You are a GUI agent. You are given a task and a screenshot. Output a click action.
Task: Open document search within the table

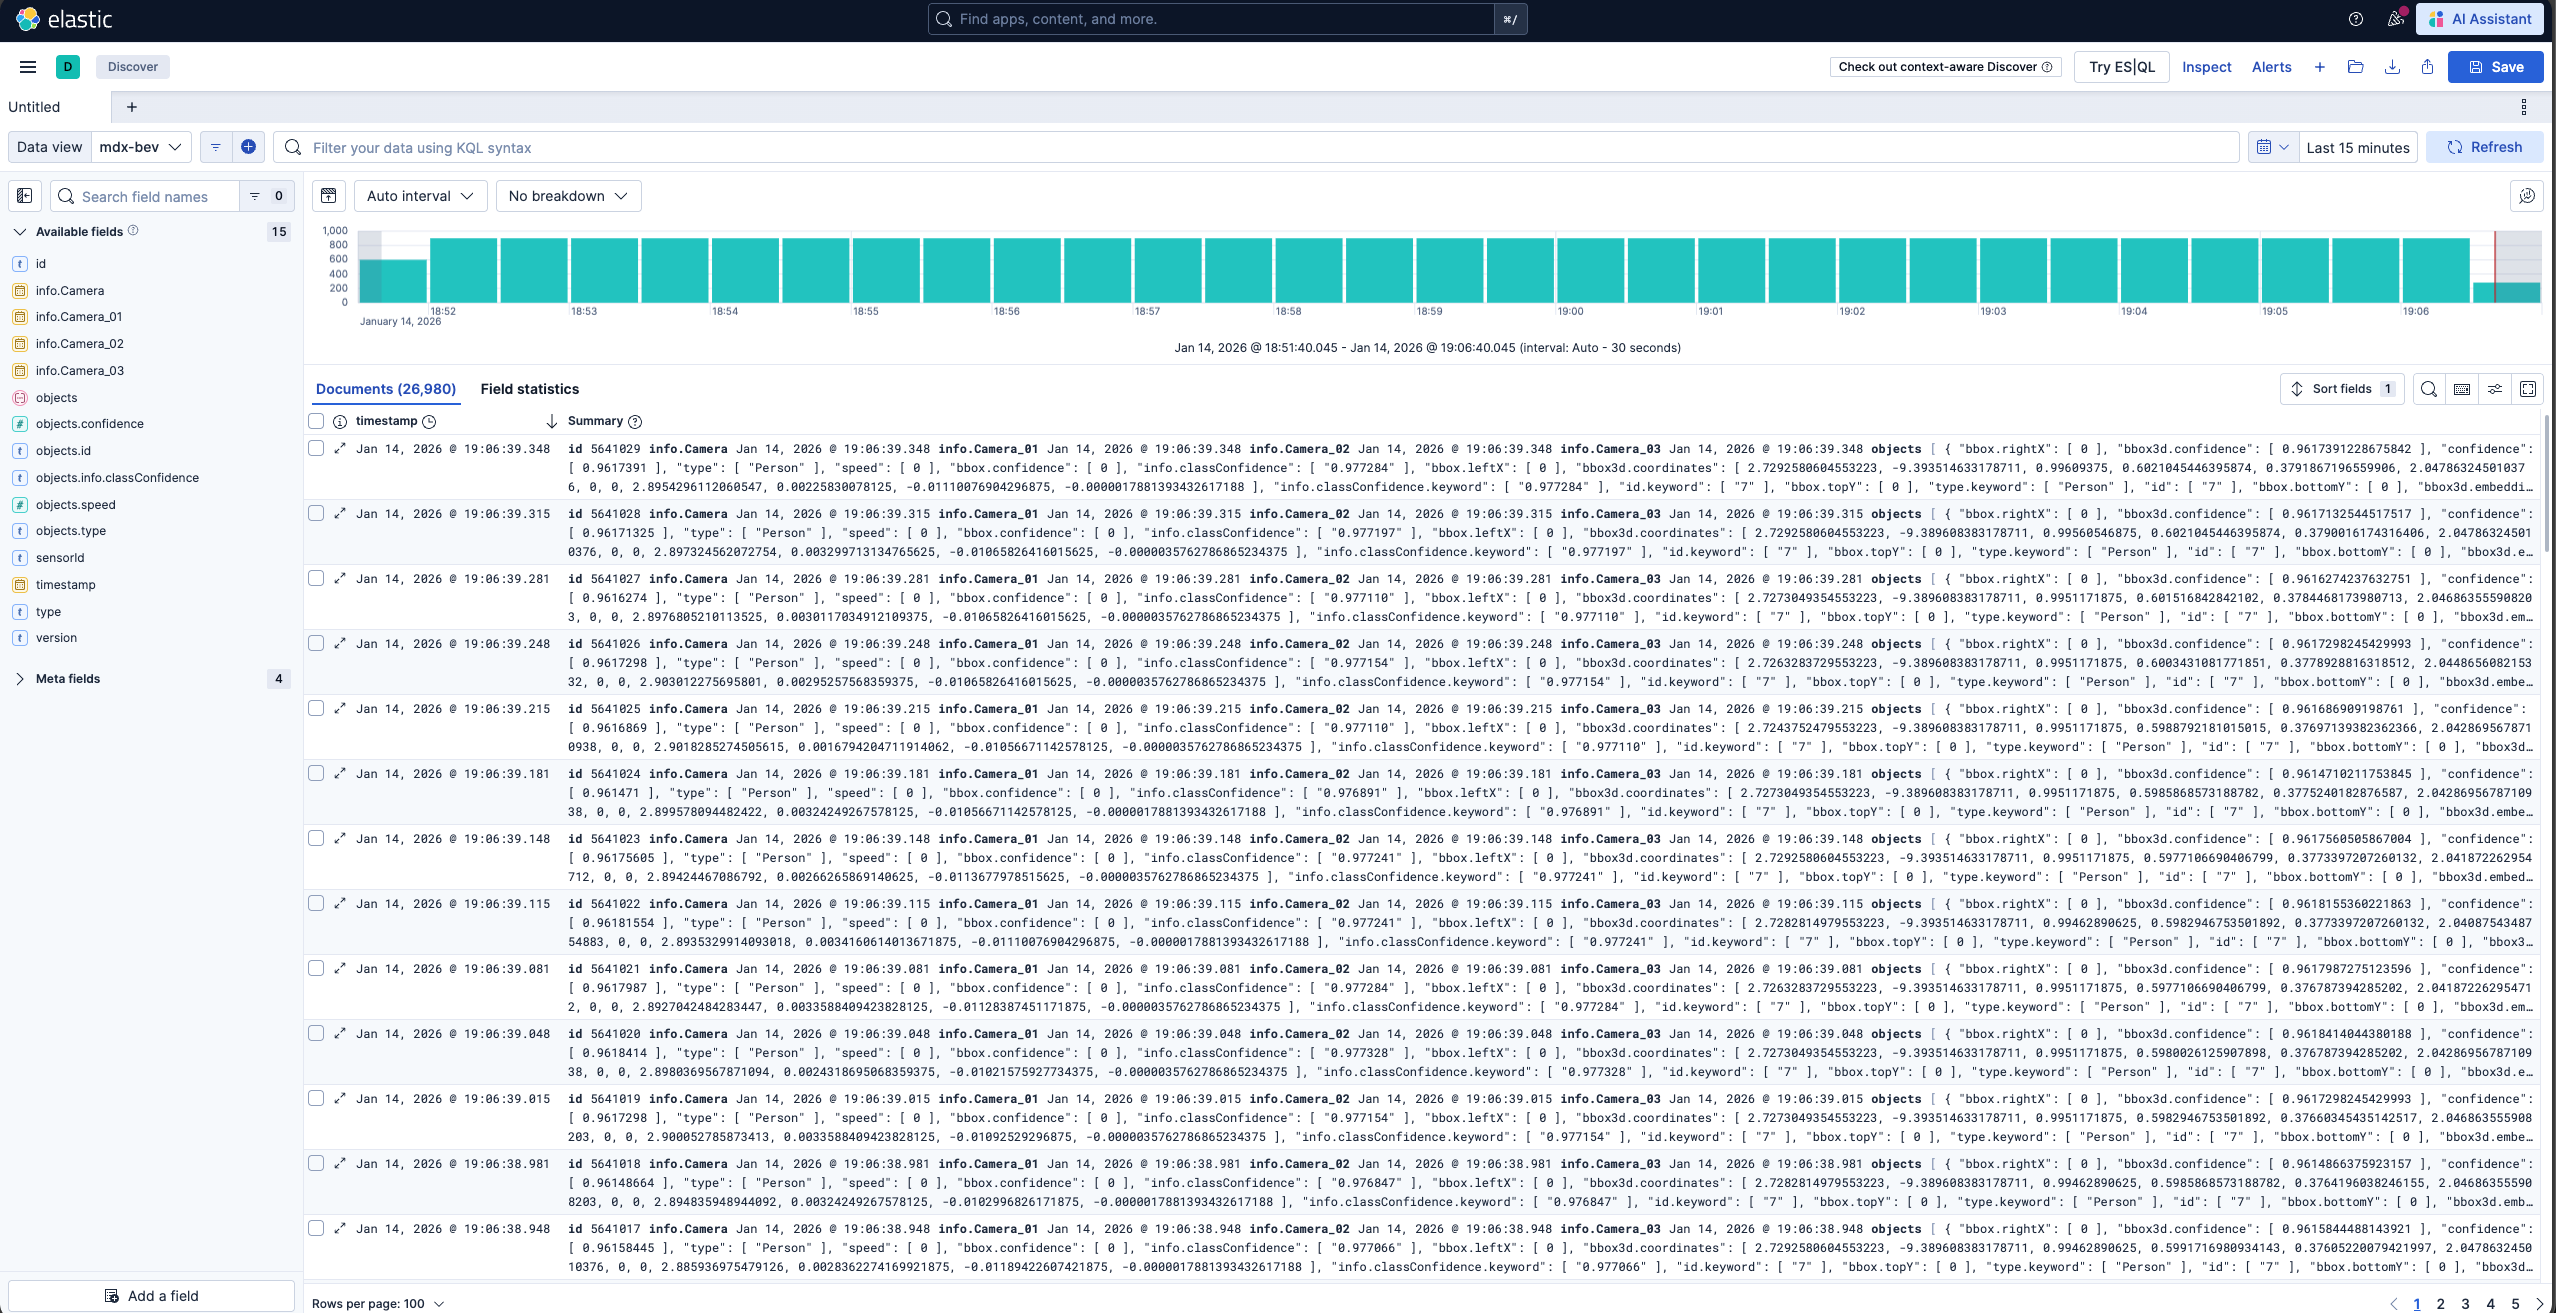[2427, 389]
